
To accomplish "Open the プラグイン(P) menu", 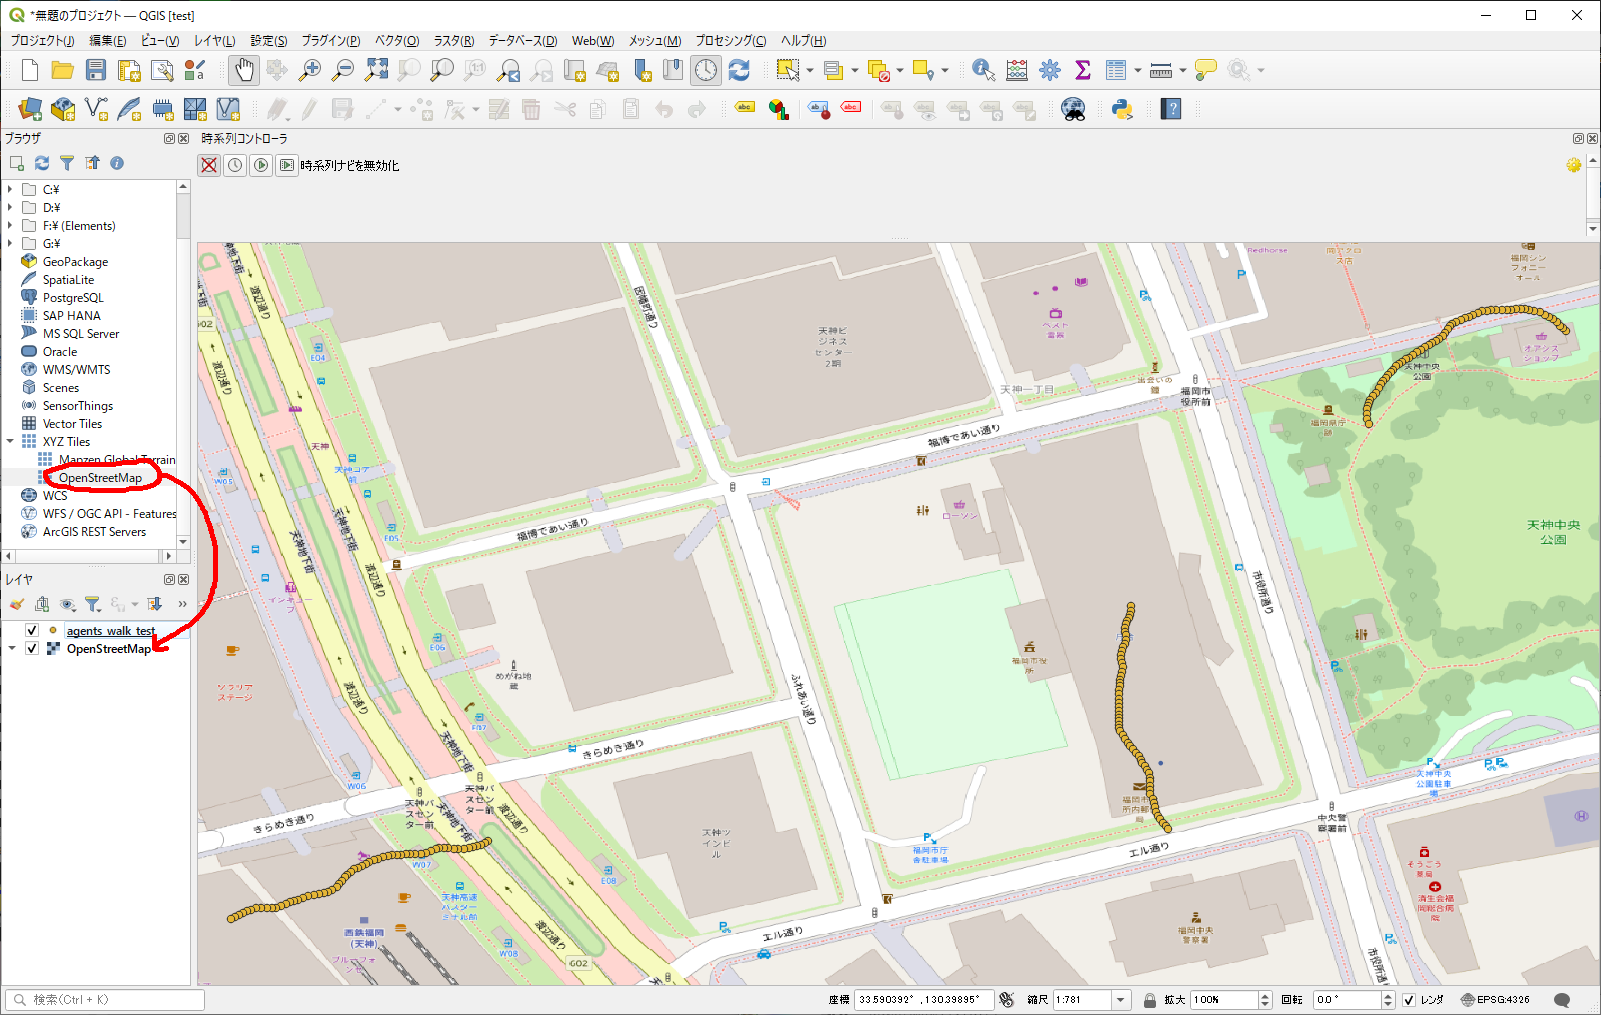I will (x=330, y=41).
